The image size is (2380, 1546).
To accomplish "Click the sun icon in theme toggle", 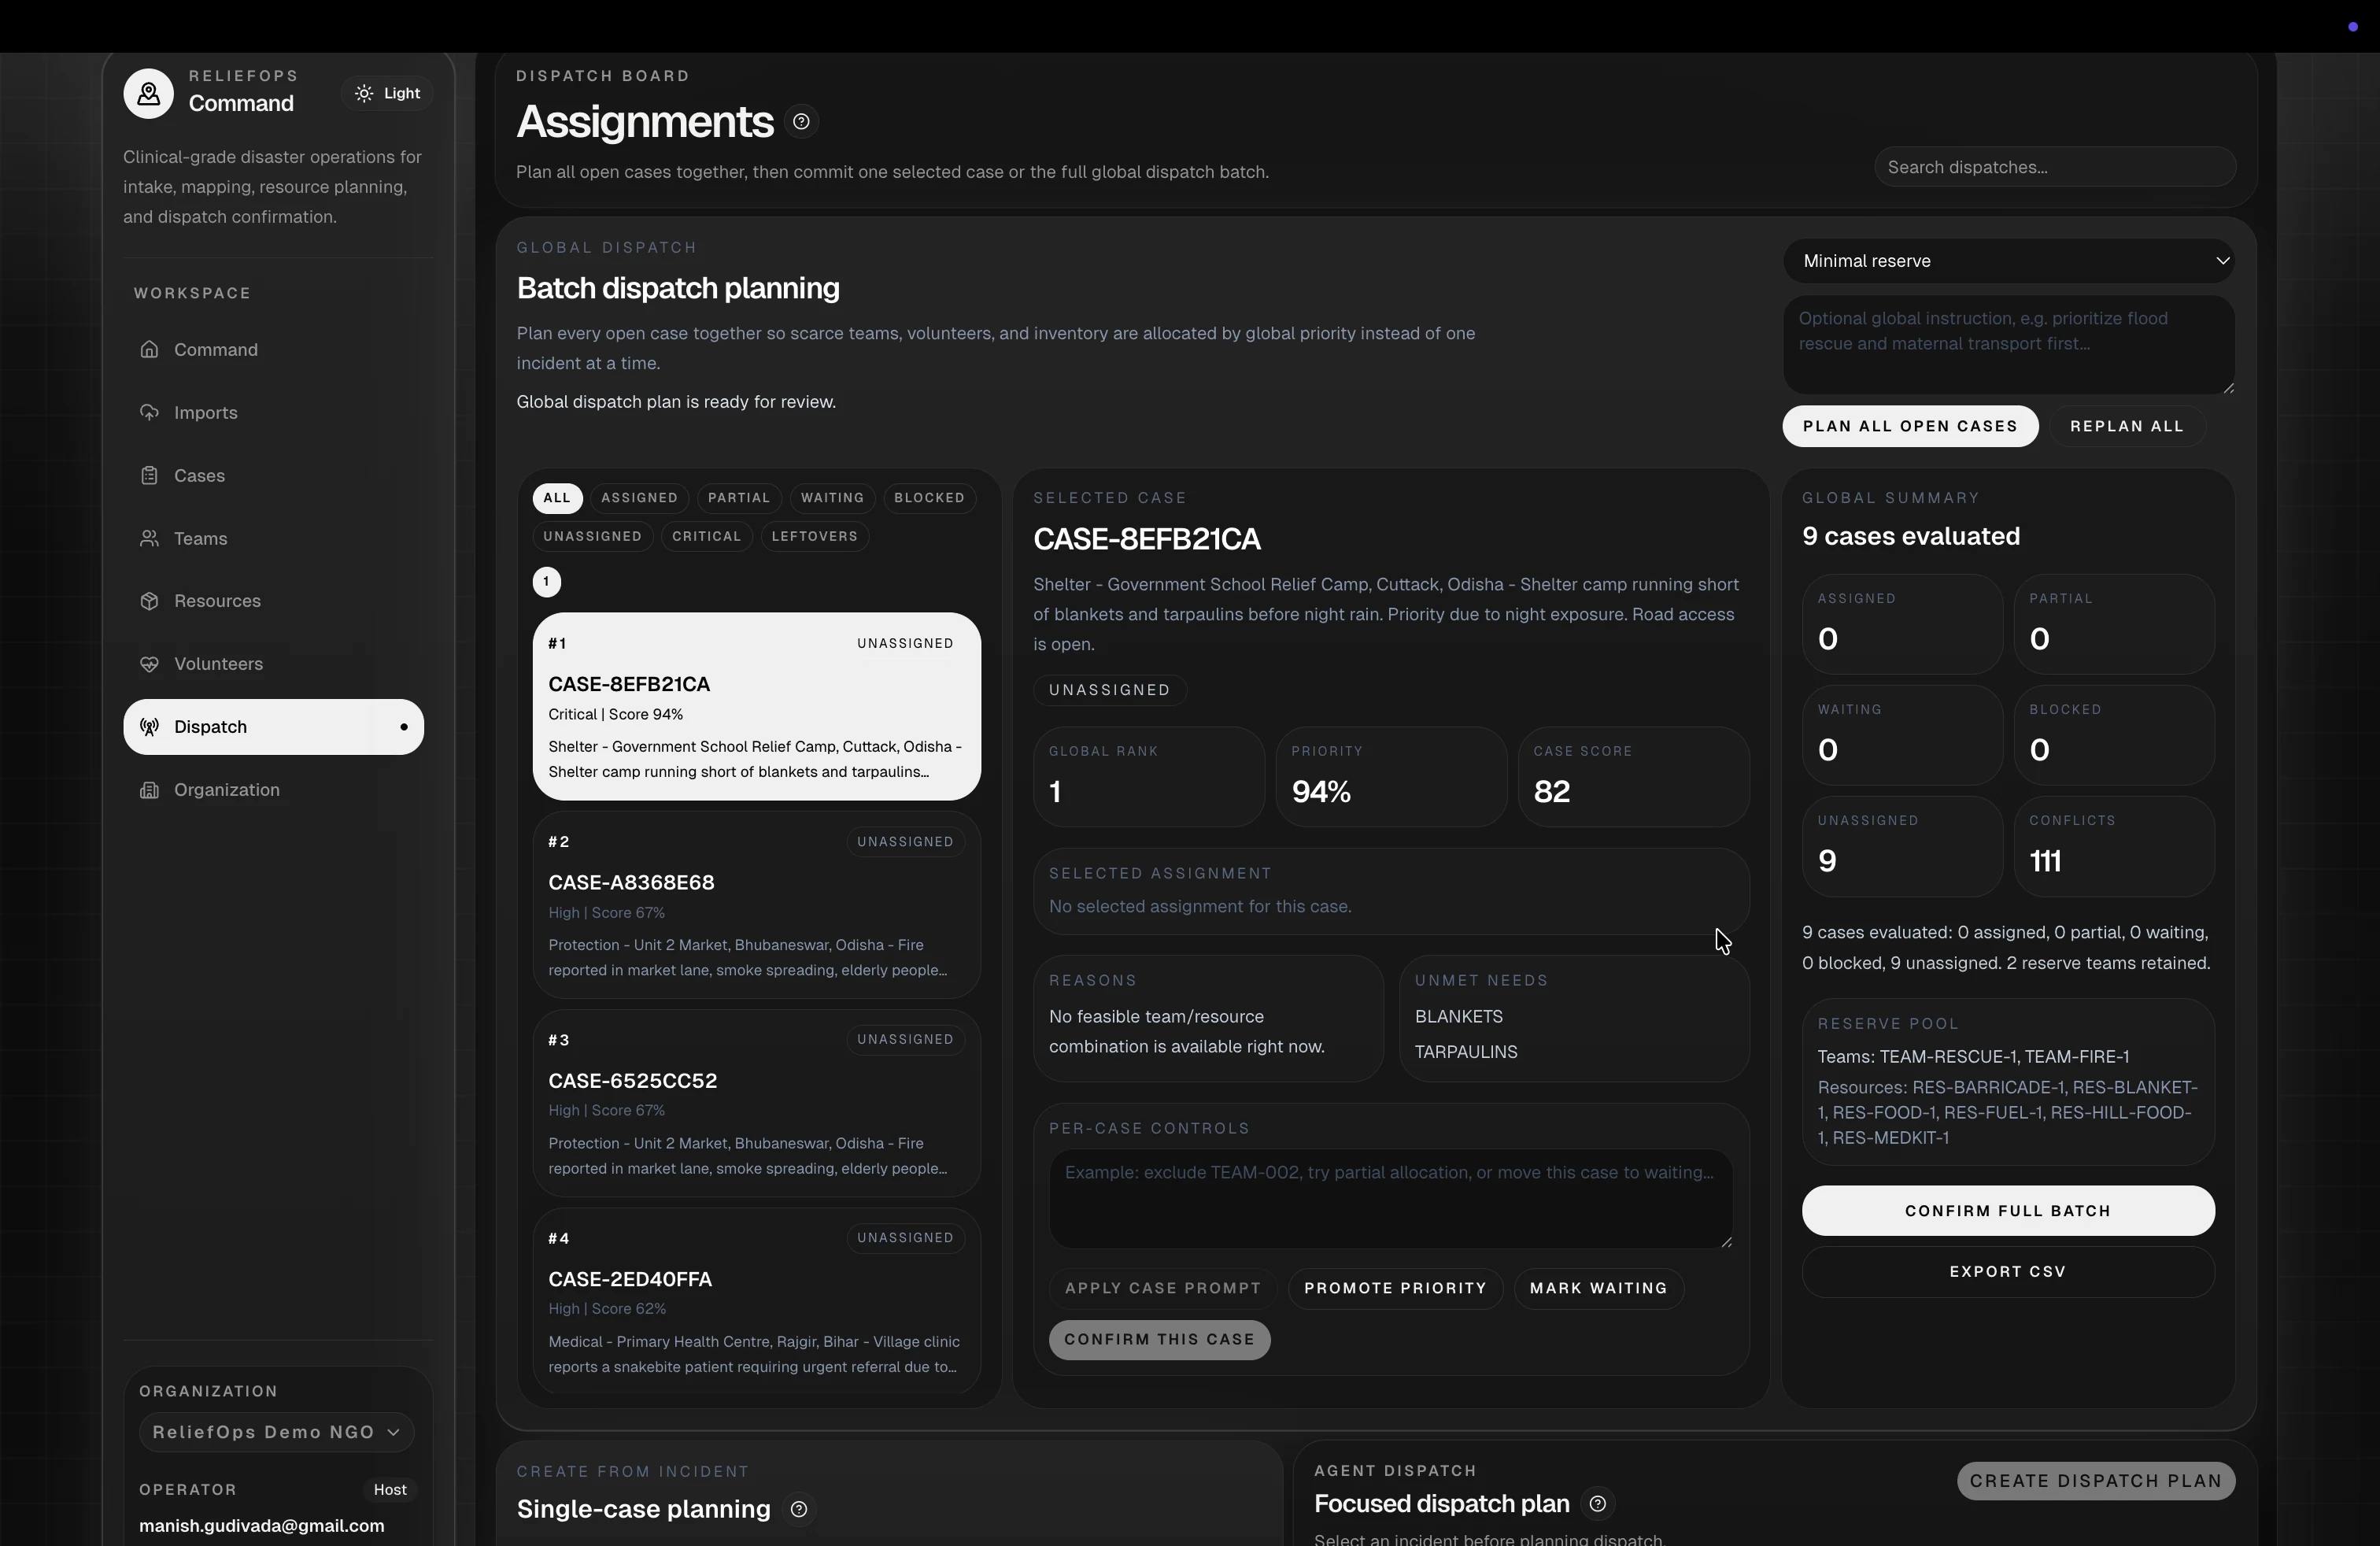I will click(364, 93).
